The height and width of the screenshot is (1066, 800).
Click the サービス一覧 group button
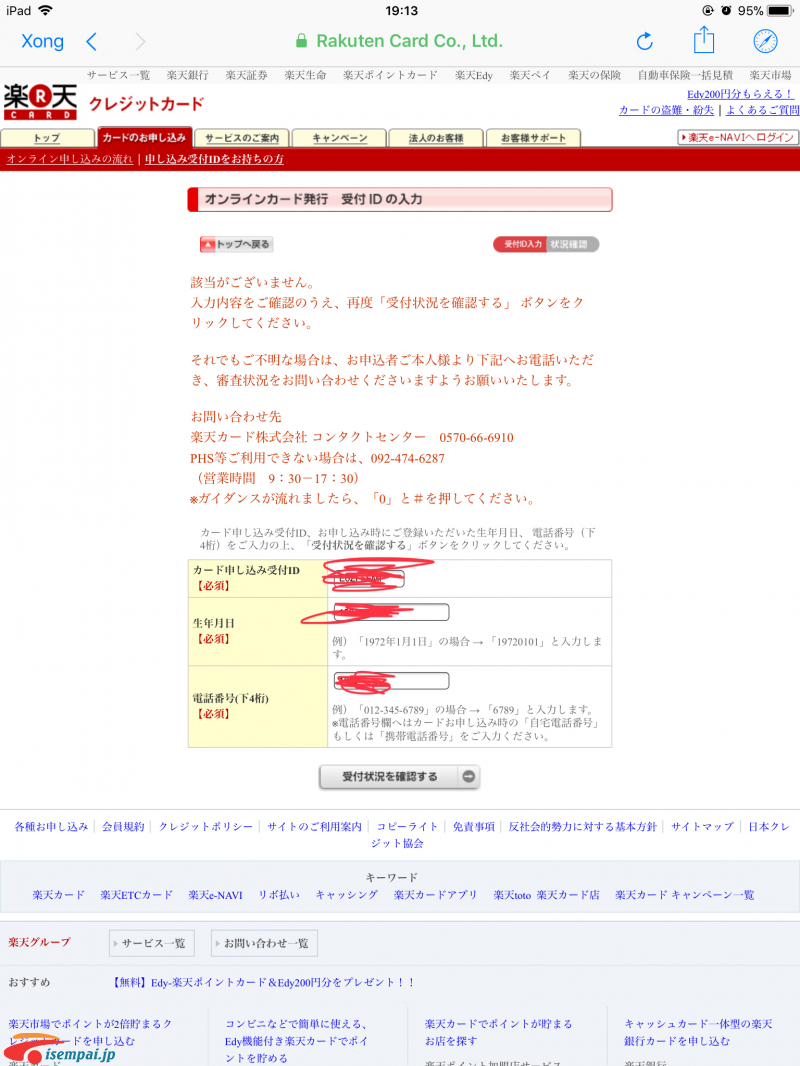tap(152, 944)
